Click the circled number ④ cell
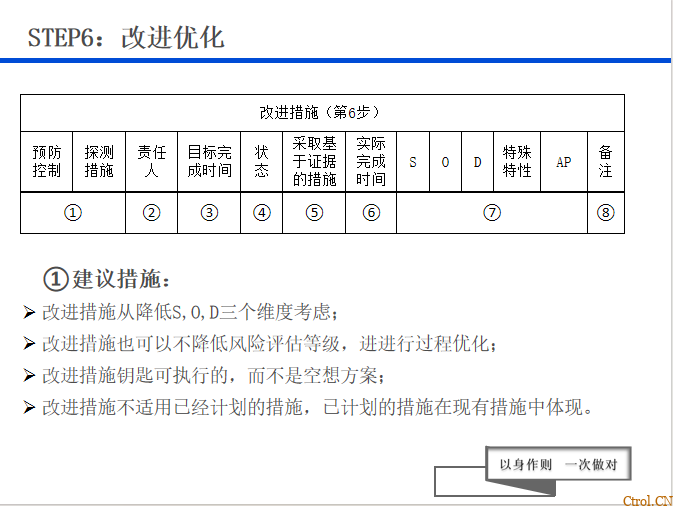The image size is (673, 506). pos(261,212)
